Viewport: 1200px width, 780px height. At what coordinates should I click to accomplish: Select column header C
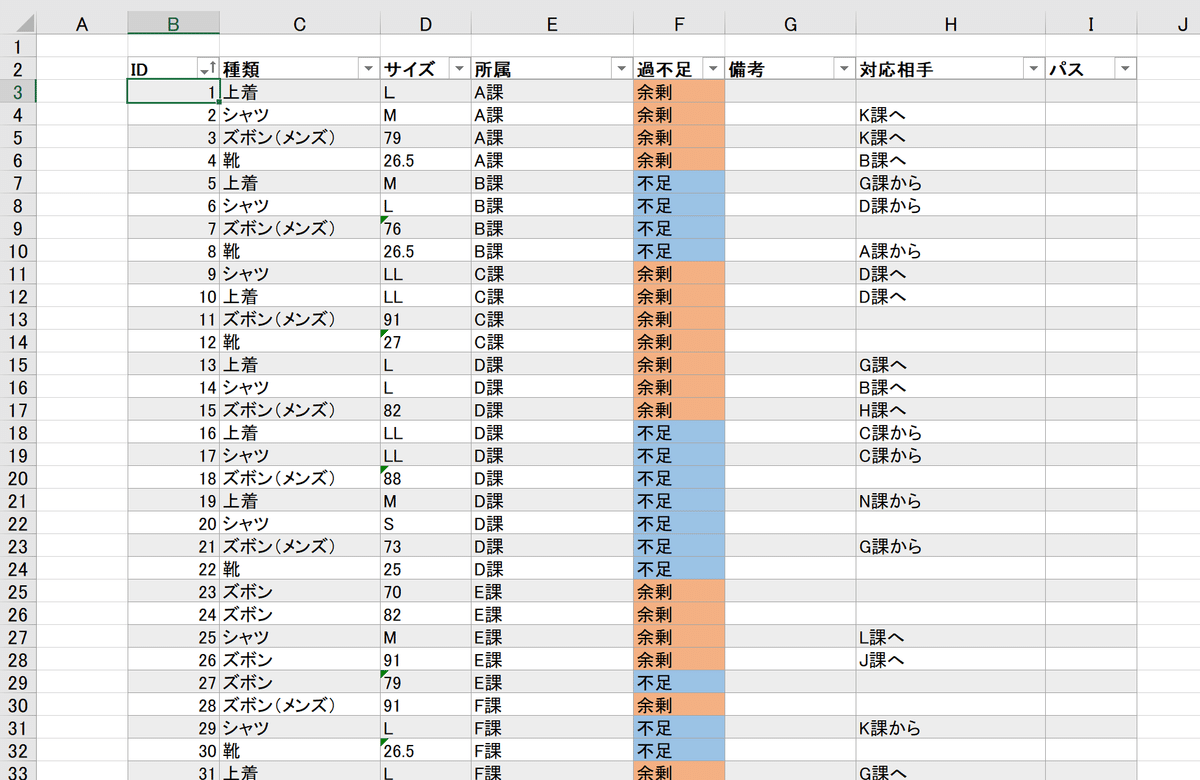pyautogui.click(x=300, y=25)
